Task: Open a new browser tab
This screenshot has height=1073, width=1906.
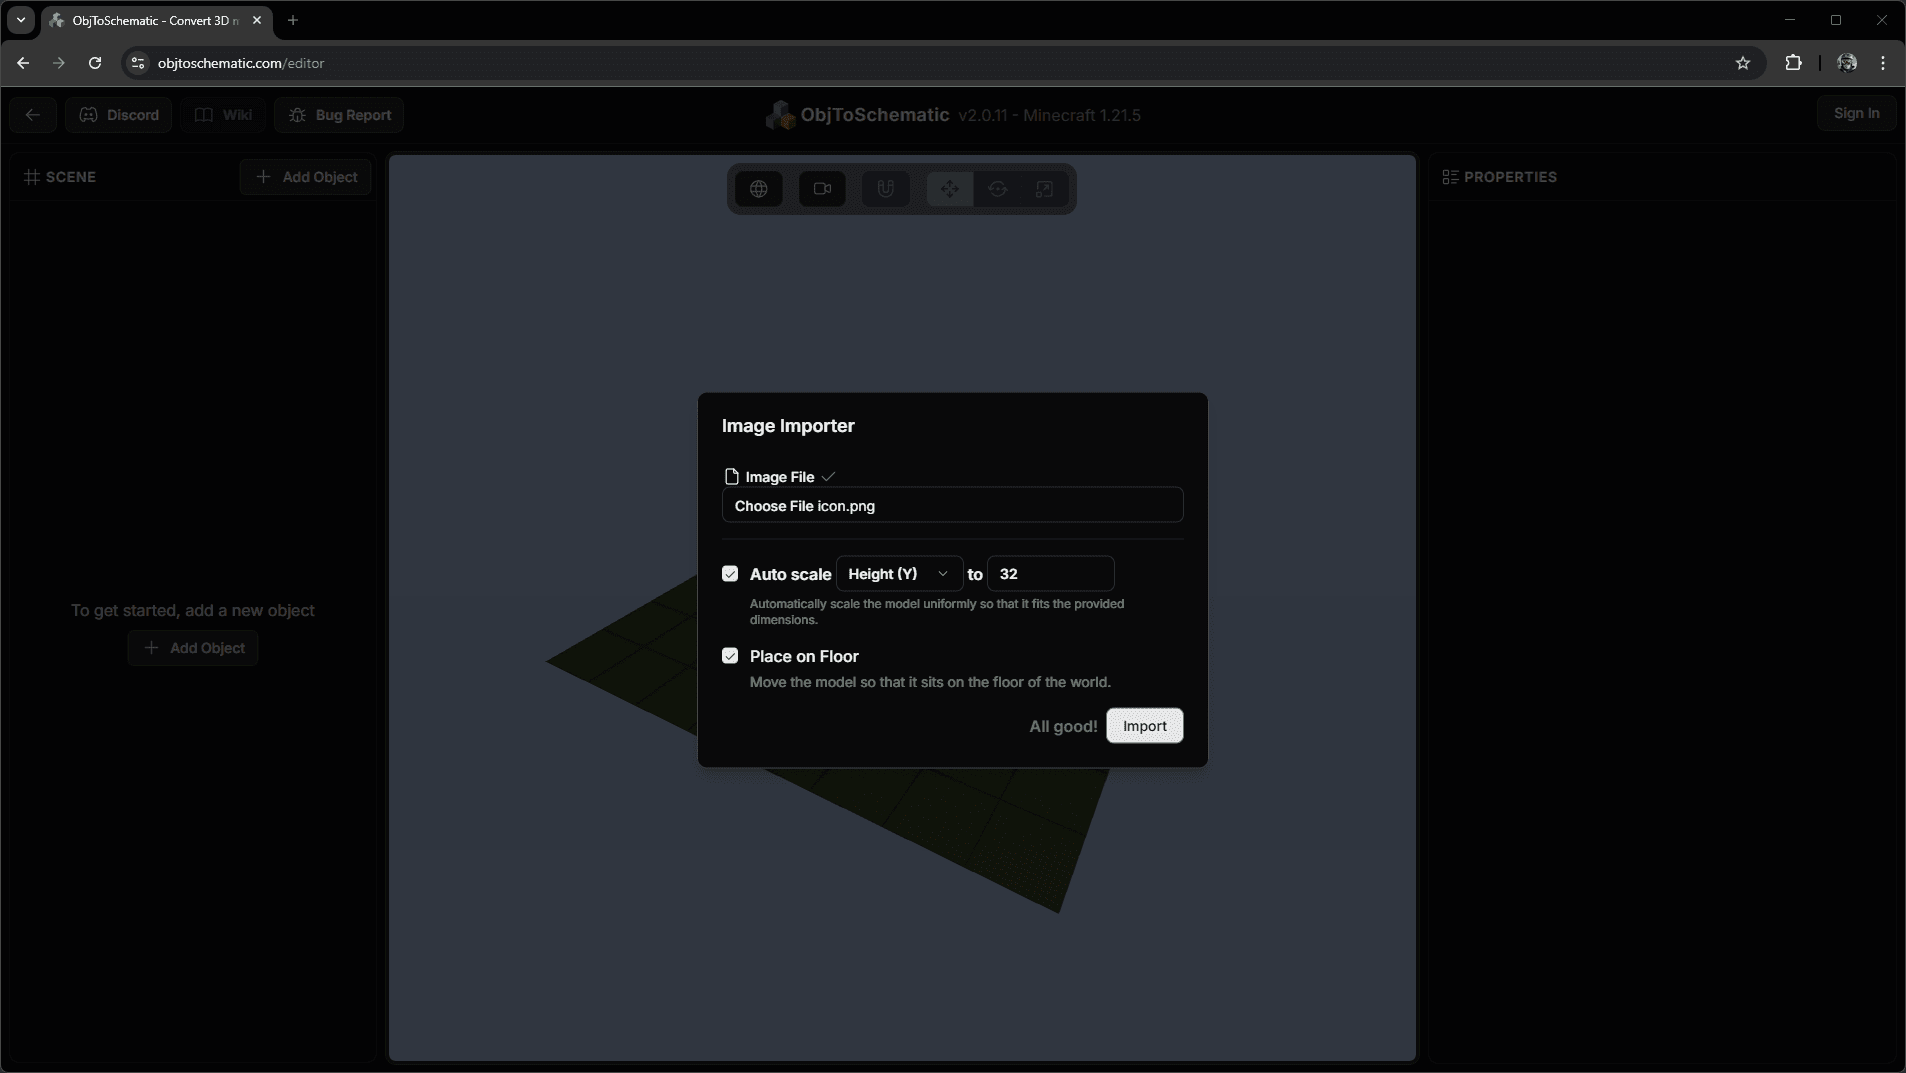Action: (293, 20)
